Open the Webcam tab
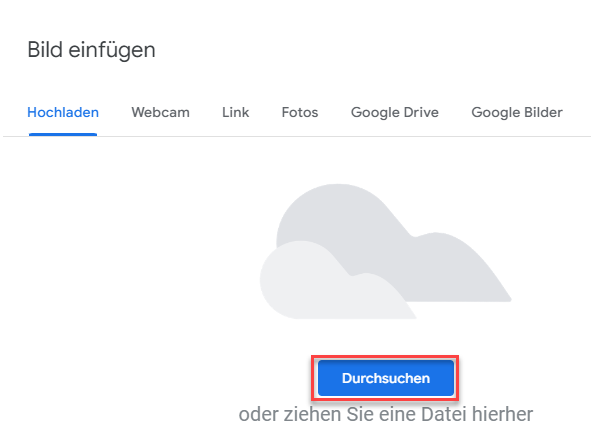The height and width of the screenshot is (446, 591). [x=161, y=112]
